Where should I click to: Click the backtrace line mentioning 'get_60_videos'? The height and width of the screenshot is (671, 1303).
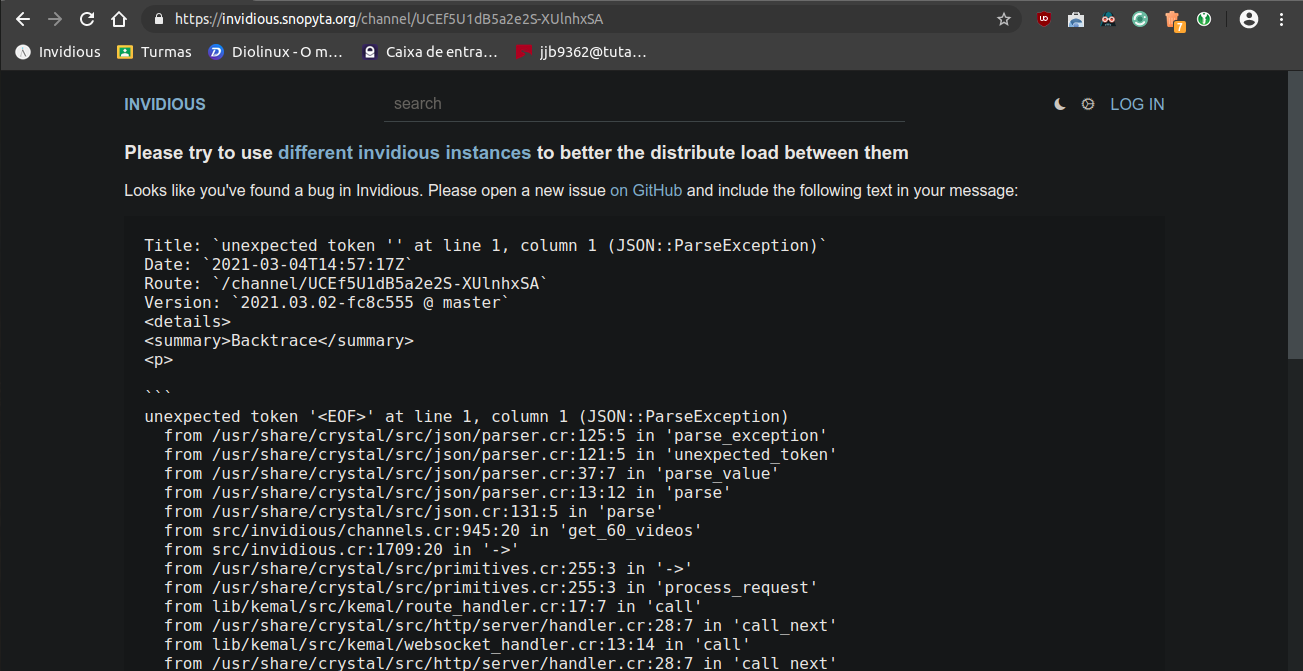pos(433,530)
